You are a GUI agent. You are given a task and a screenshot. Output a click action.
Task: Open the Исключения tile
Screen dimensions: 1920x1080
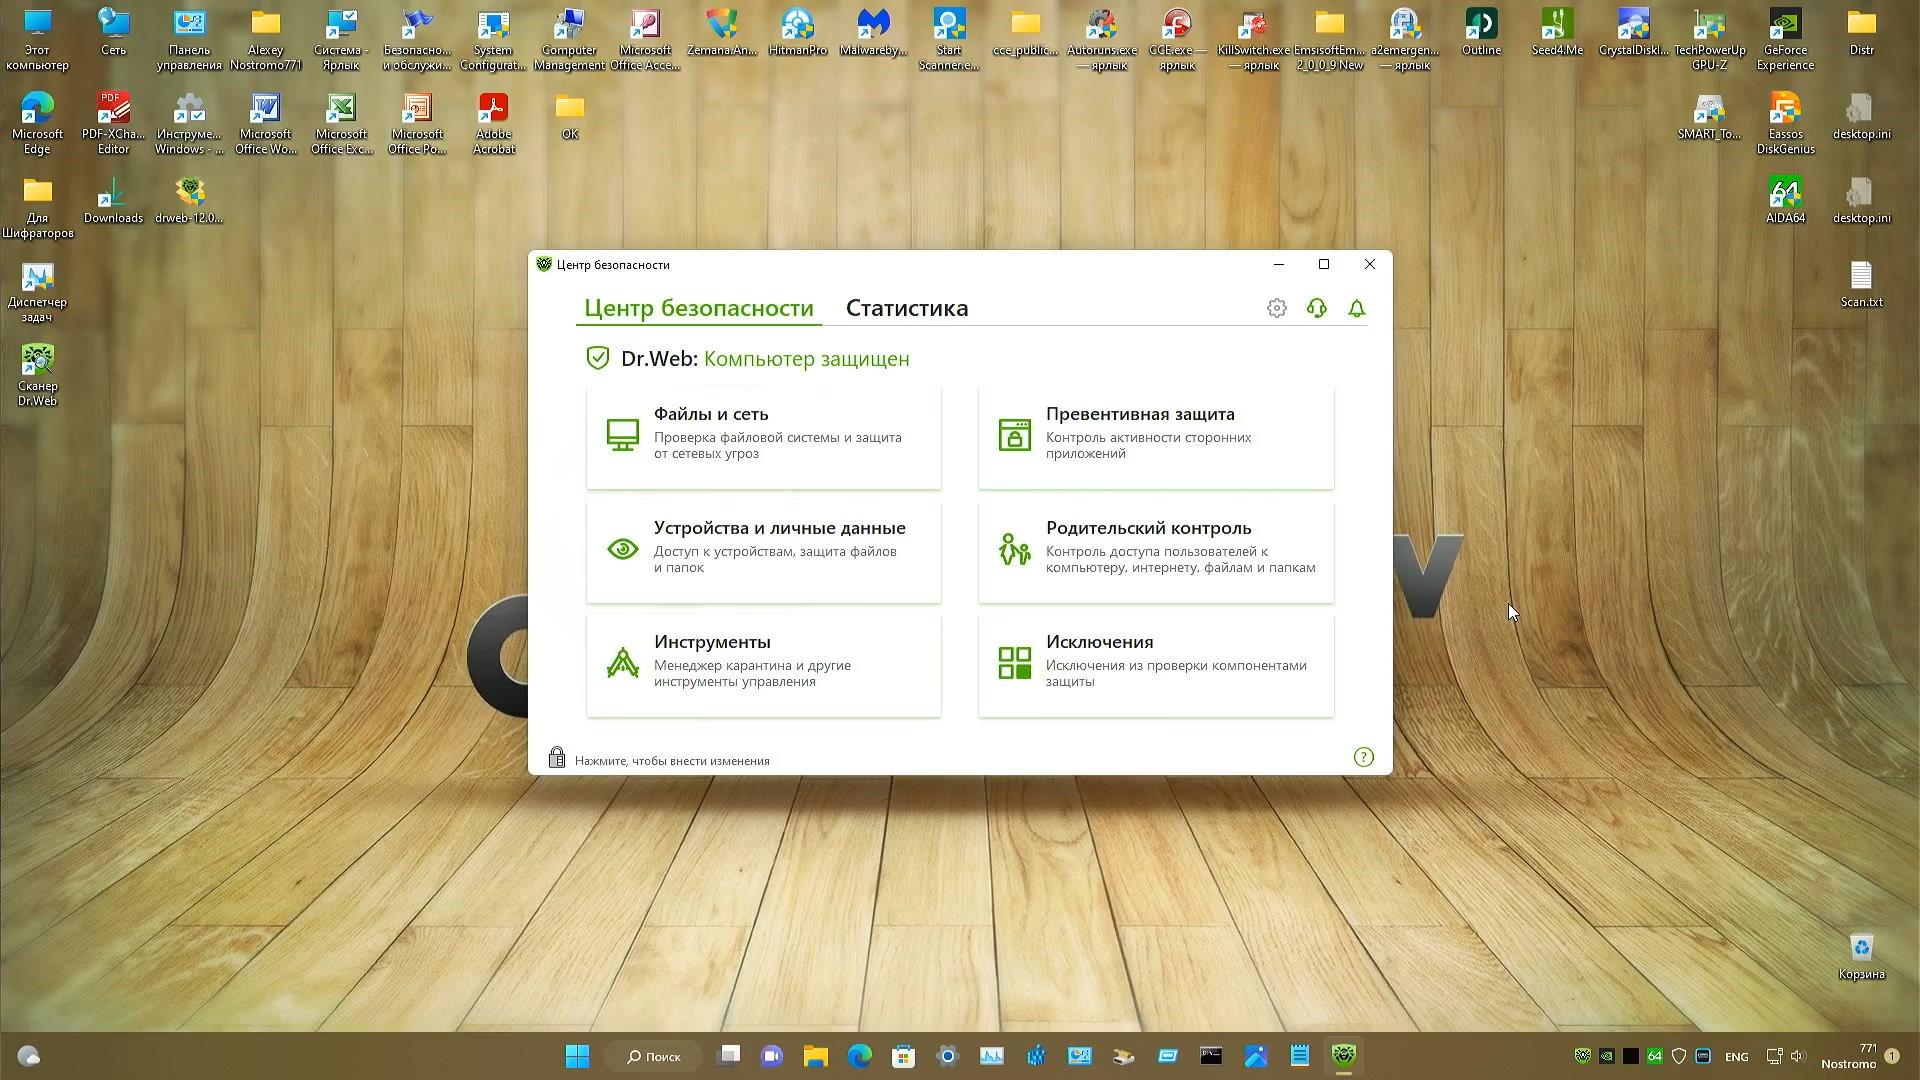coord(1155,665)
